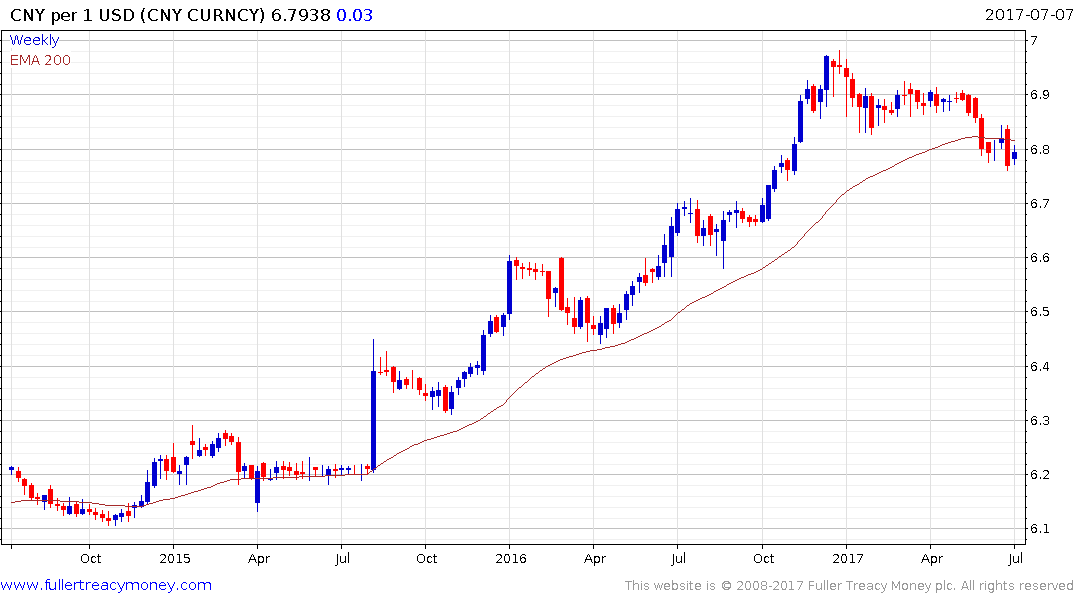Click the y-axis label 6.8
Viewport: 1075px width, 600px height.
point(1040,149)
